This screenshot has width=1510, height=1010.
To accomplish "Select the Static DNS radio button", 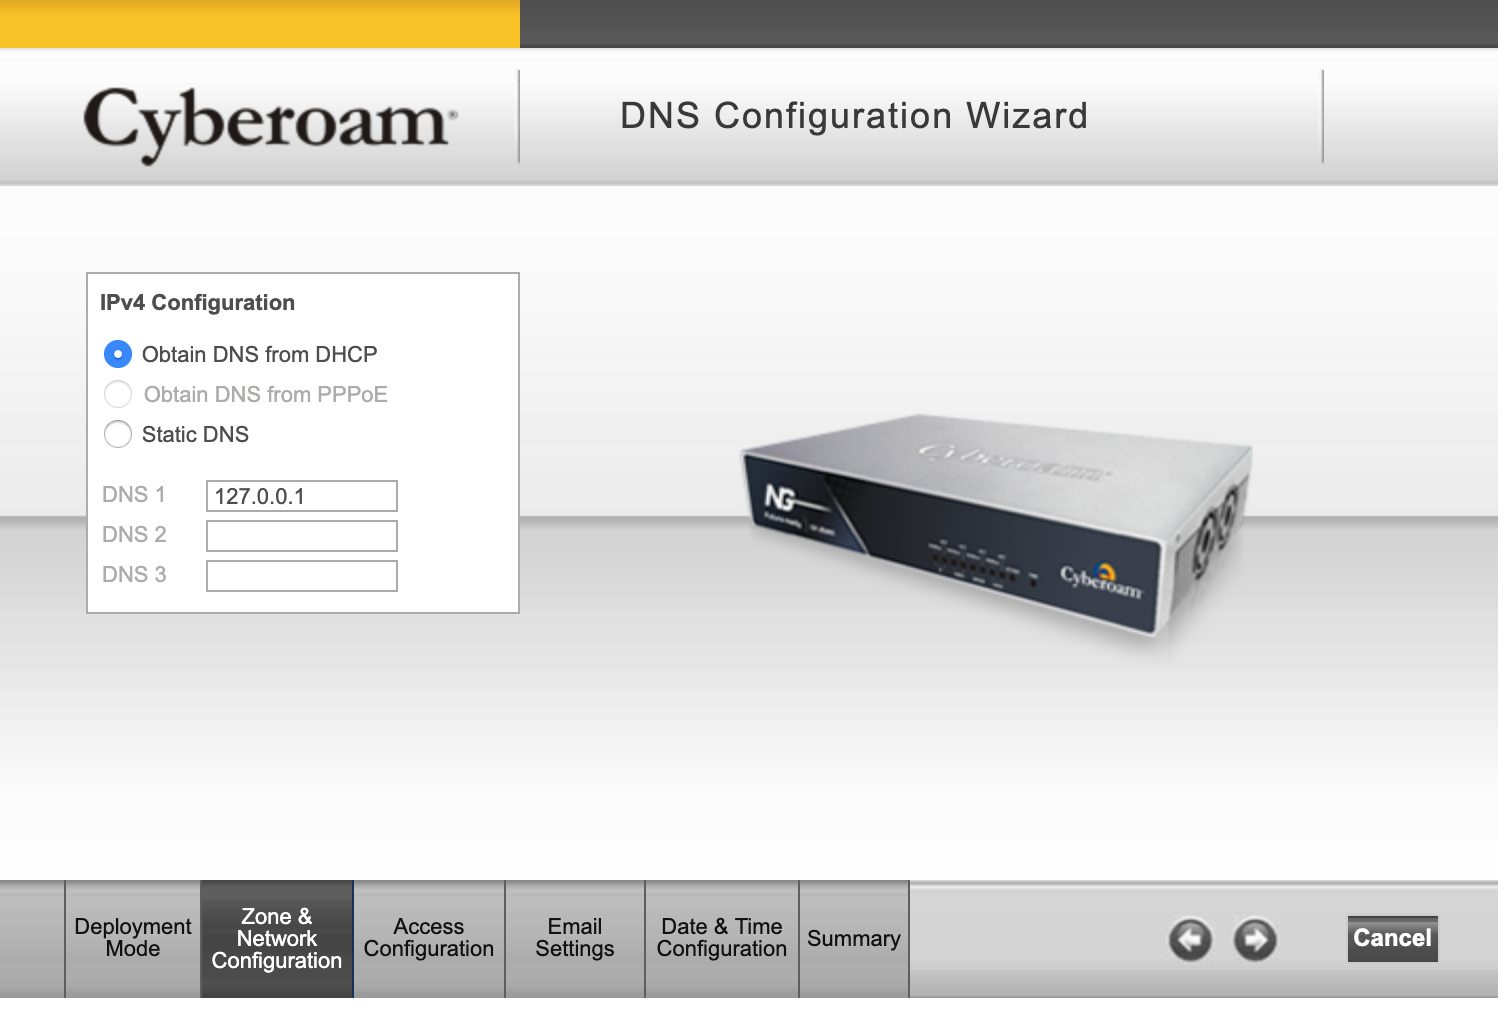I will coord(118,434).
